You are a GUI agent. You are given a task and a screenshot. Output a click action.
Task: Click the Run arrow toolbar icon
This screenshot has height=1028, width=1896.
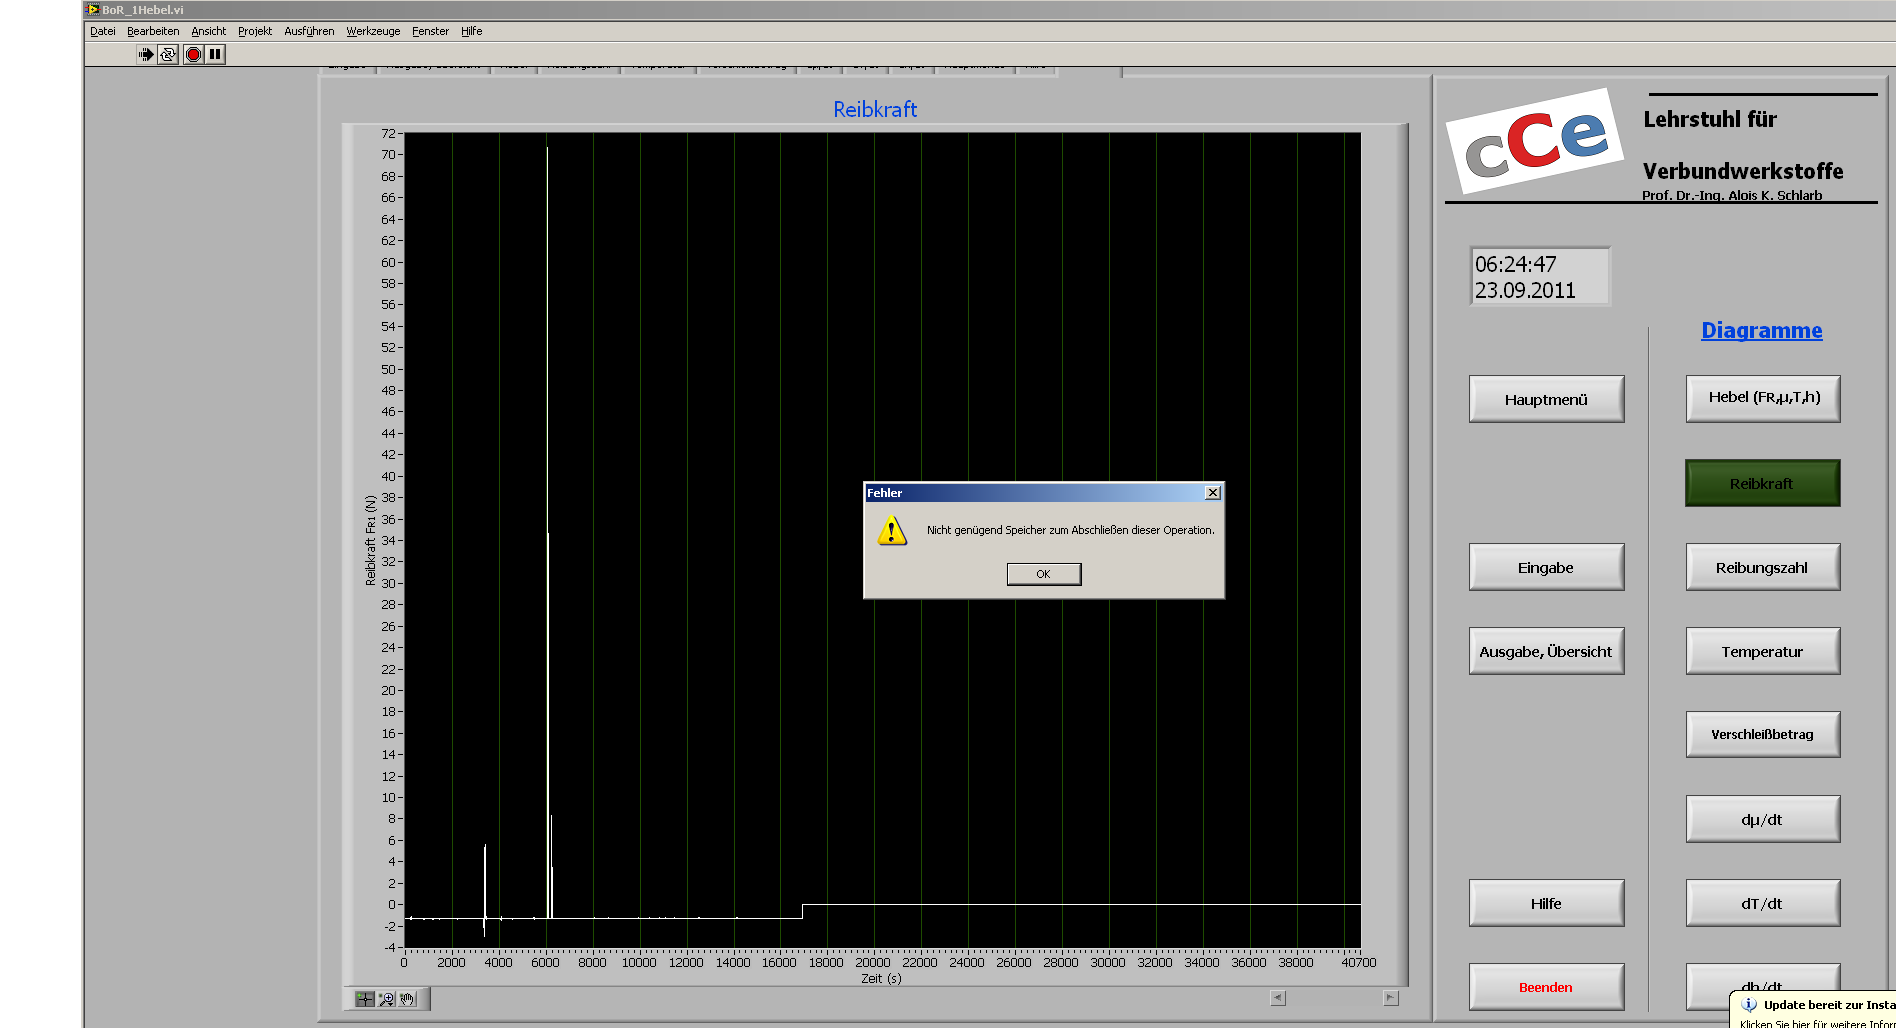[146, 54]
